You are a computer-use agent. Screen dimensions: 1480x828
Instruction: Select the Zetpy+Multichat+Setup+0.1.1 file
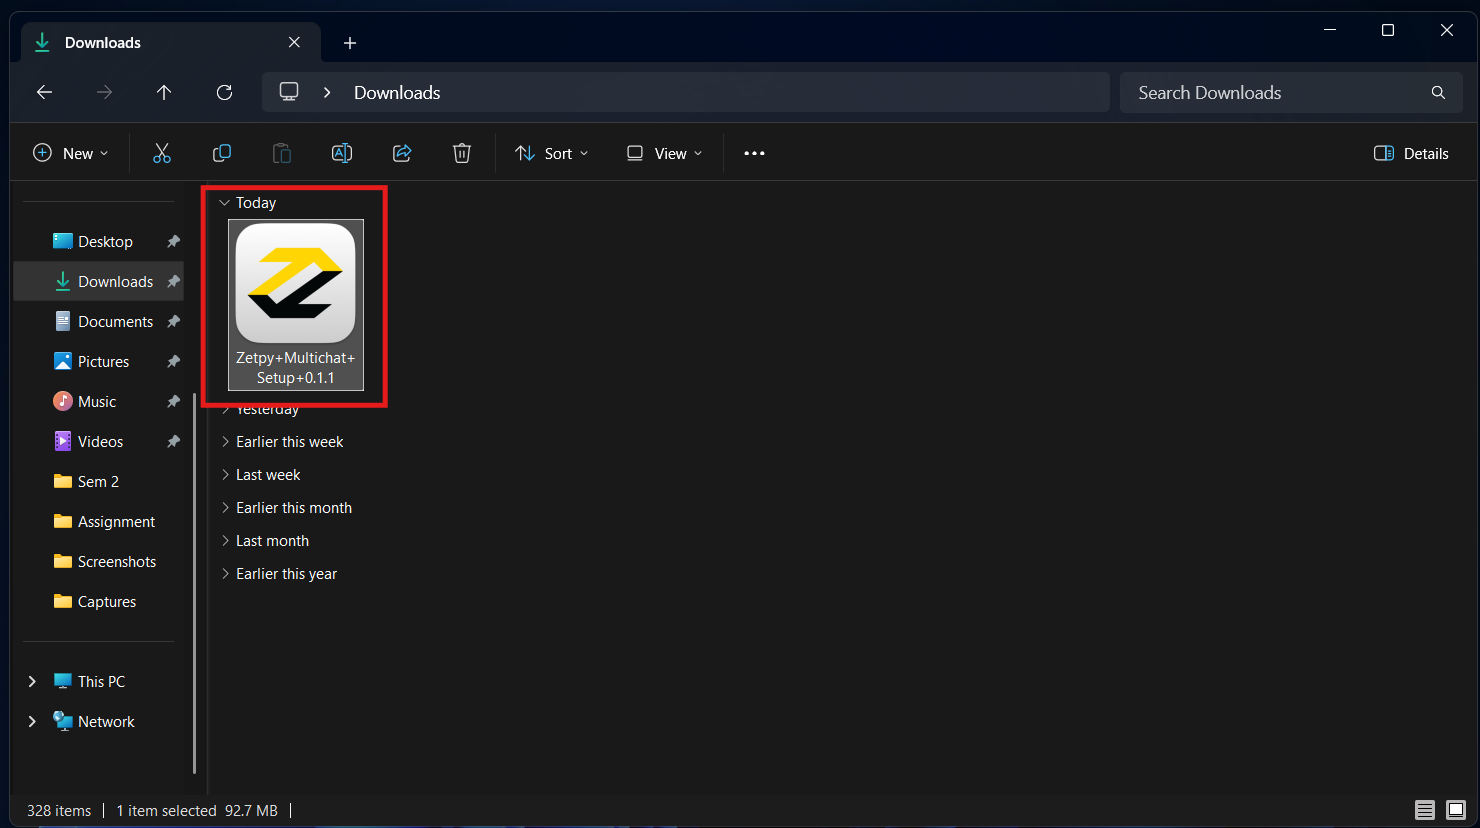[296, 304]
